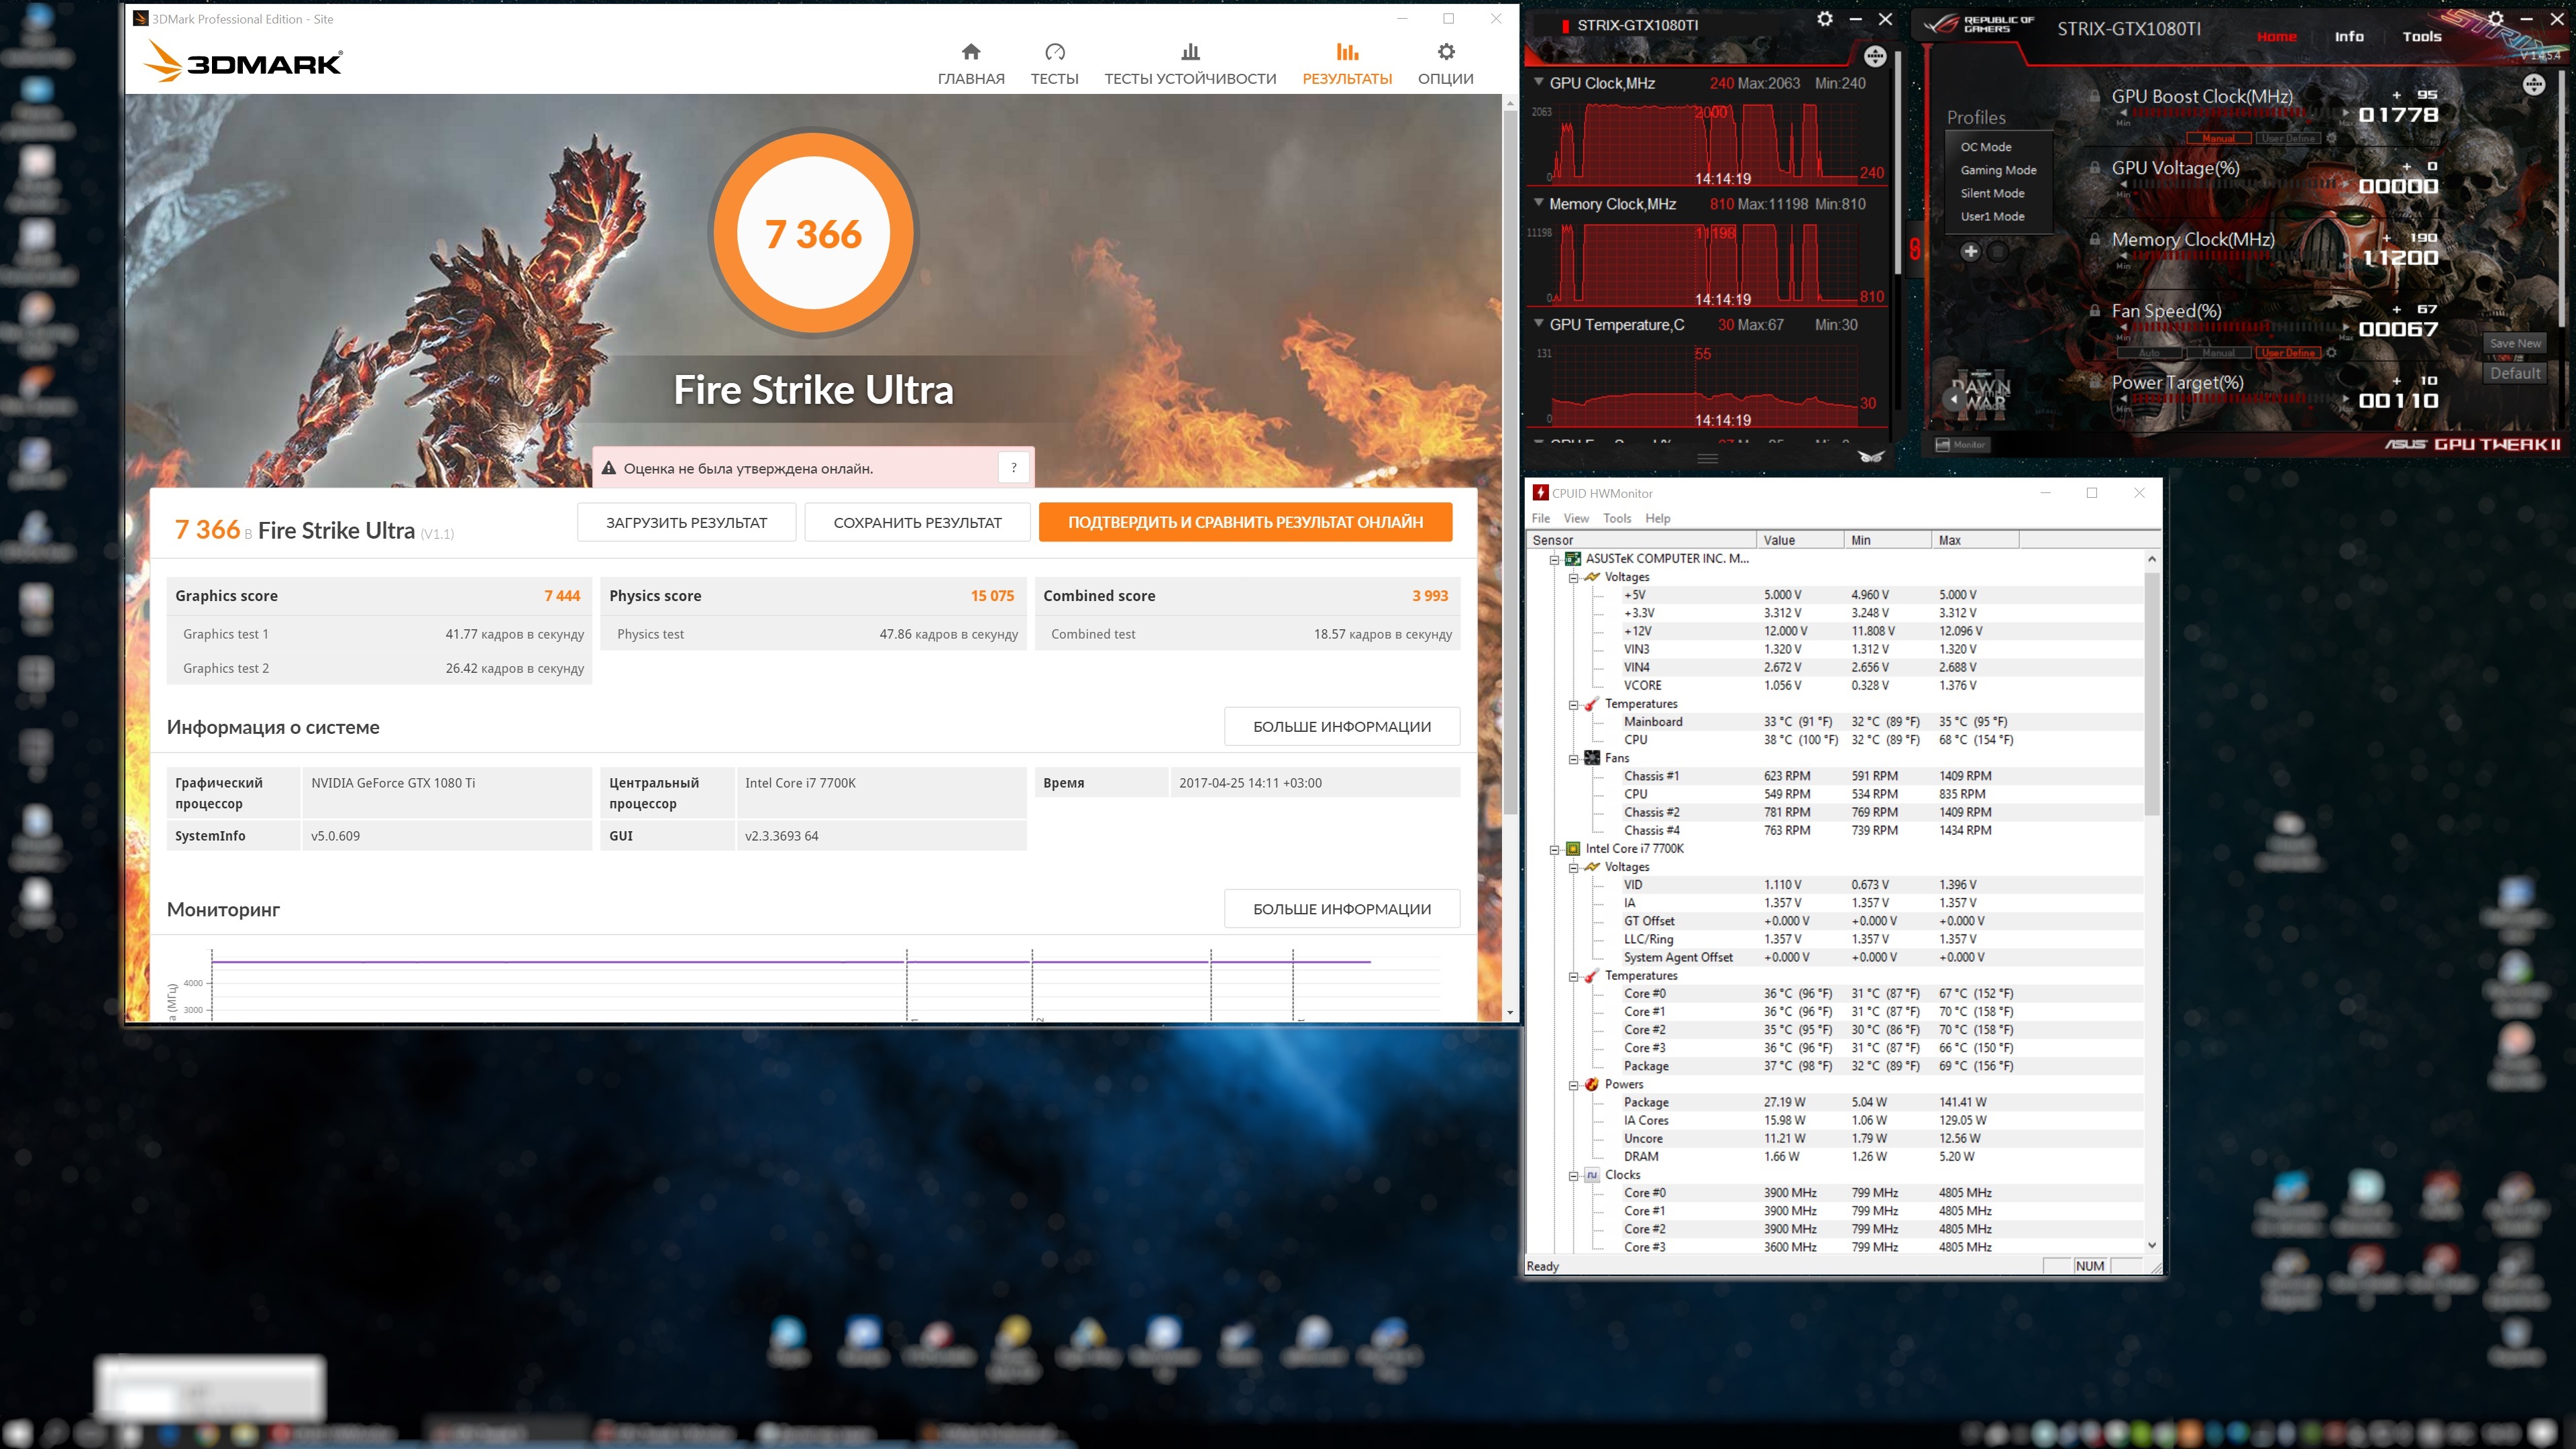Click the score validation question mark

(x=1013, y=467)
